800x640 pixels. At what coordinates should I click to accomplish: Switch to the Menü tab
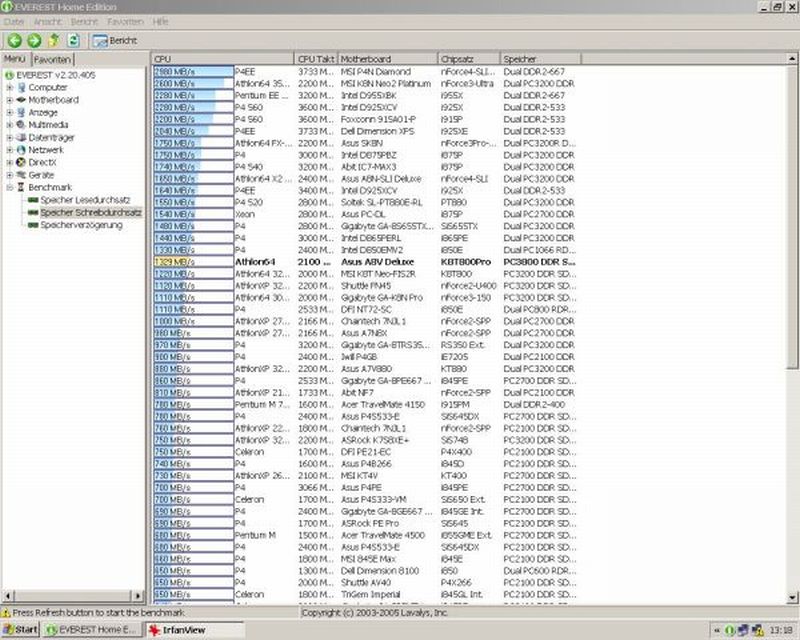pos(15,59)
